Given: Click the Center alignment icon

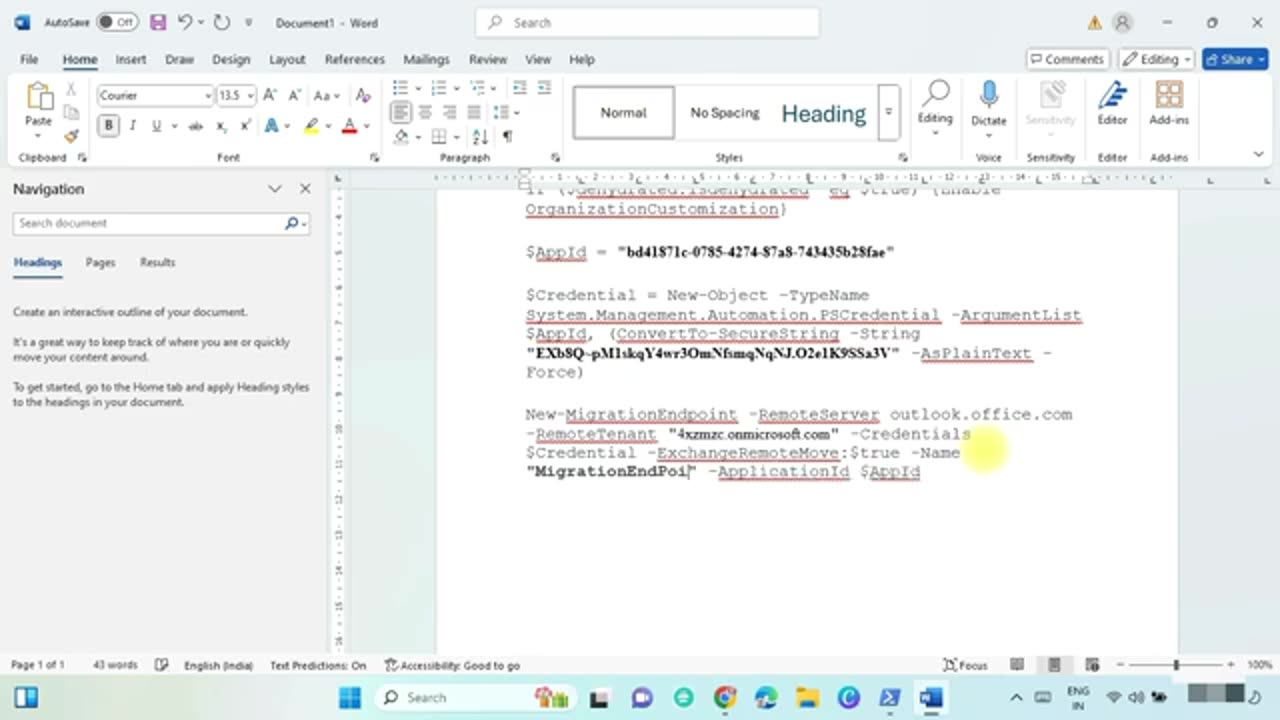Looking at the screenshot, I should [x=425, y=112].
